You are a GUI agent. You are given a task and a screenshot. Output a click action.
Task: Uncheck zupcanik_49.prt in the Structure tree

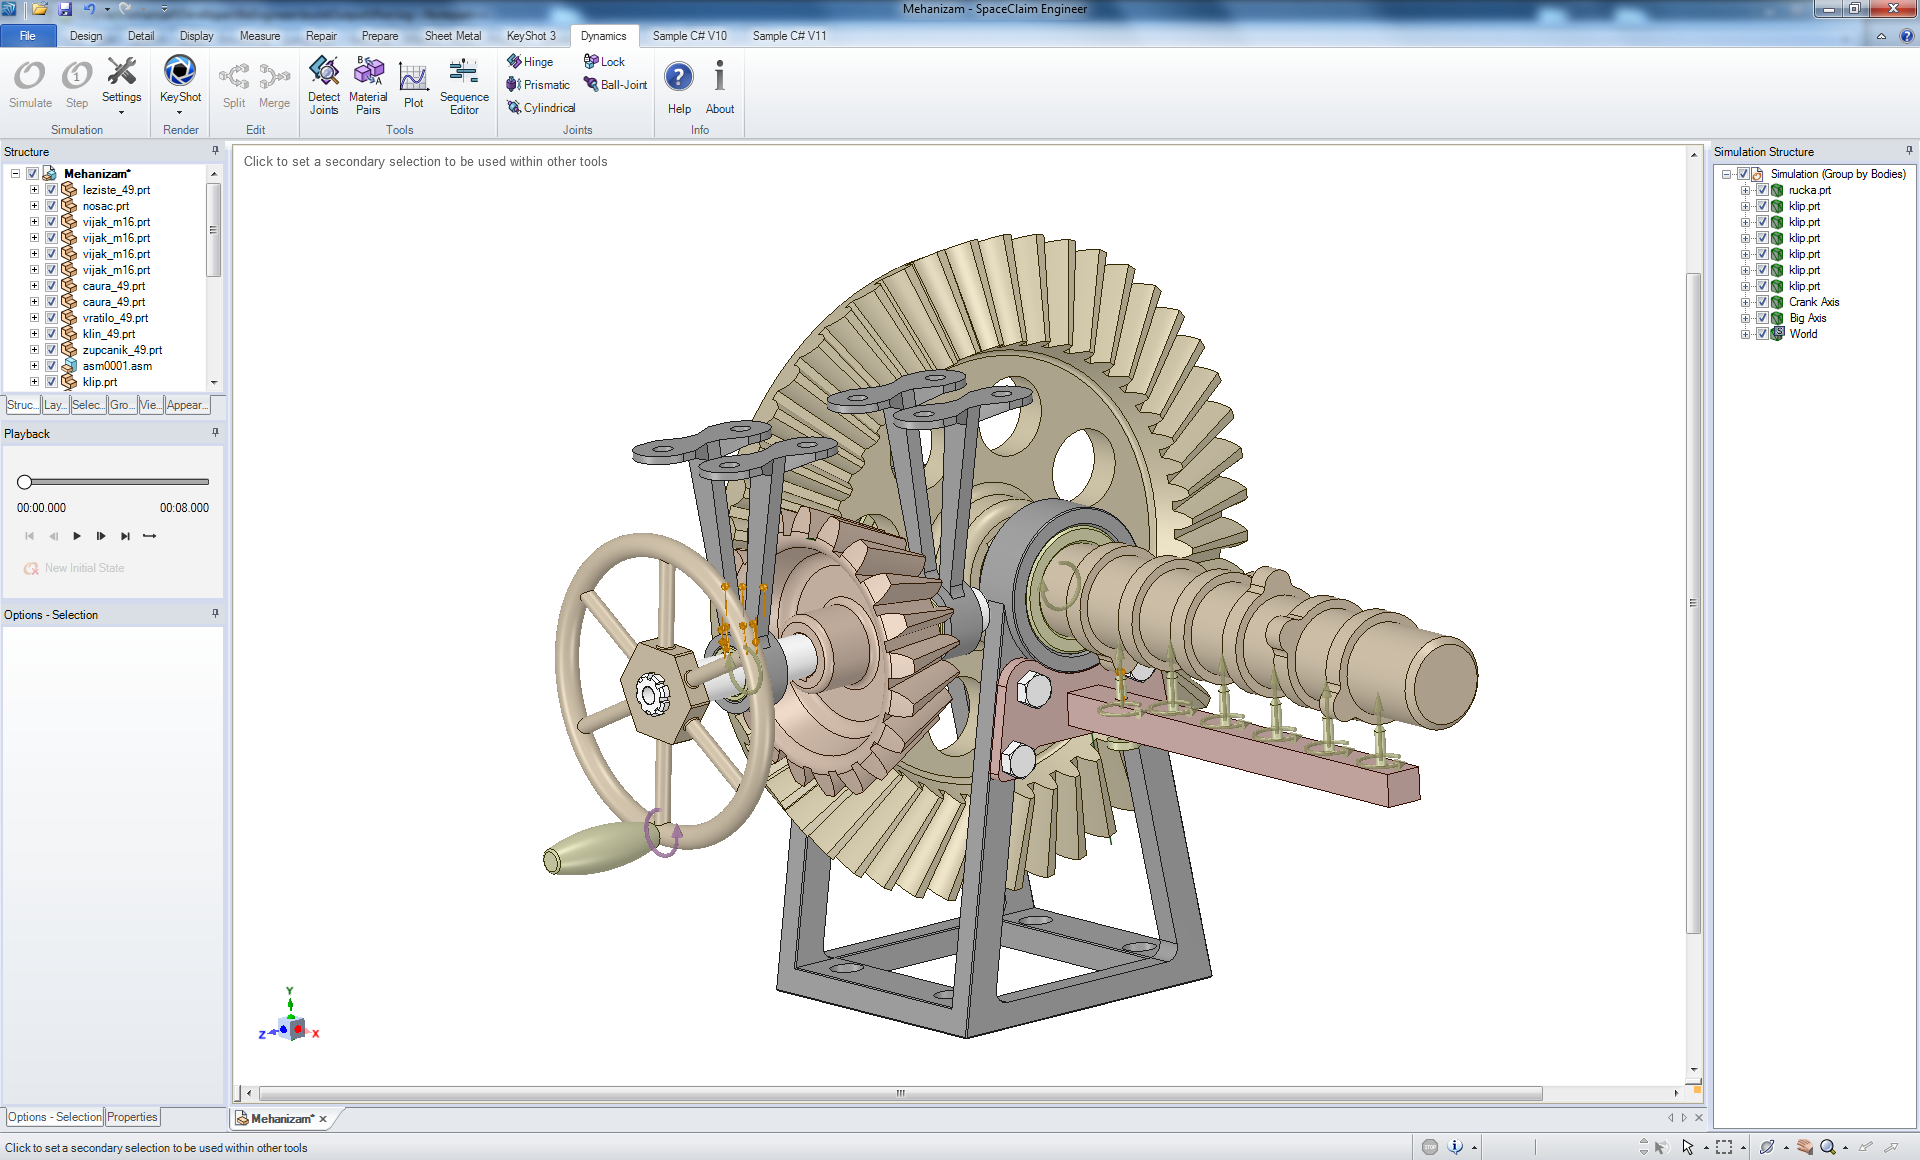(50, 349)
